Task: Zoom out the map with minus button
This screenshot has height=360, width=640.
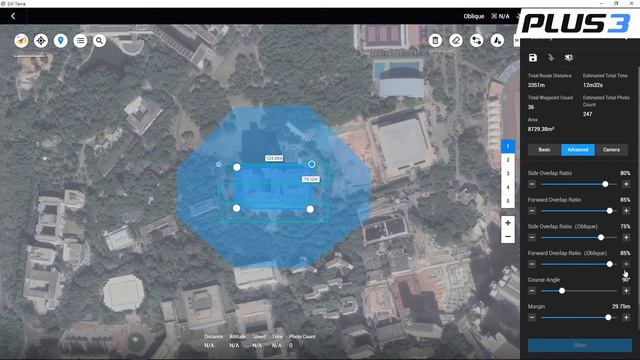Action: point(508,236)
